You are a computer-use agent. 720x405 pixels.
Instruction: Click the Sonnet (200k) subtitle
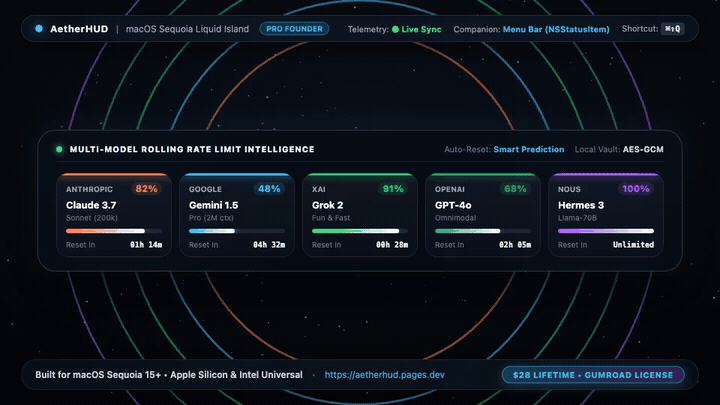92,218
